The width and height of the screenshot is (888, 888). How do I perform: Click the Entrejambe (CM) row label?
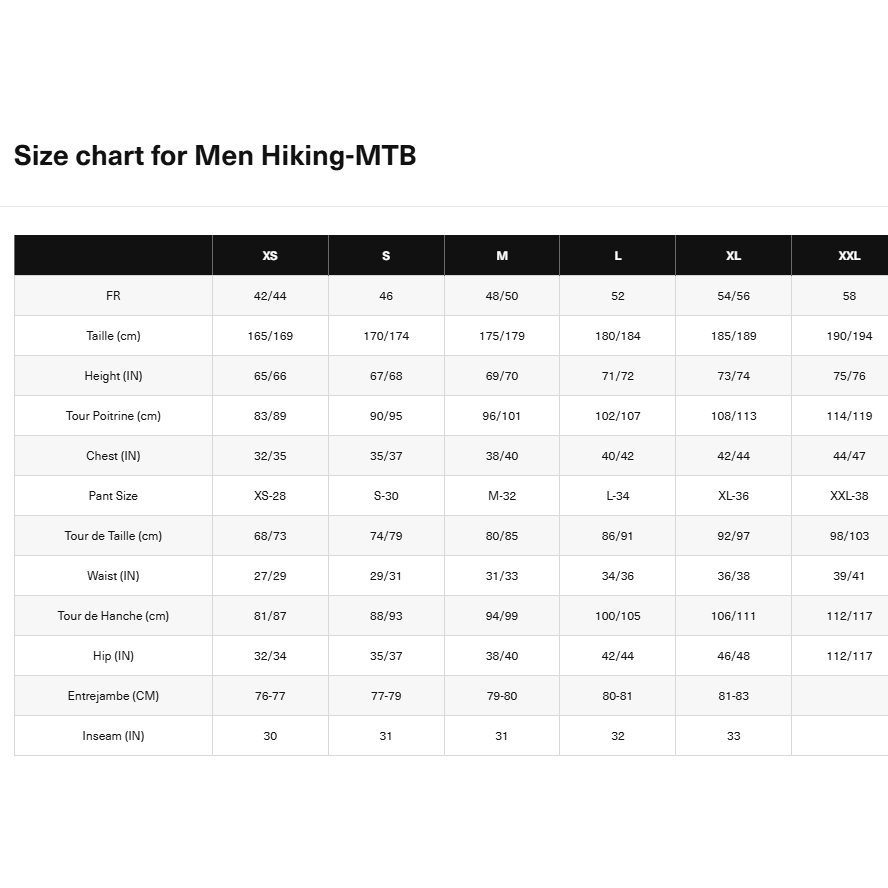113,696
